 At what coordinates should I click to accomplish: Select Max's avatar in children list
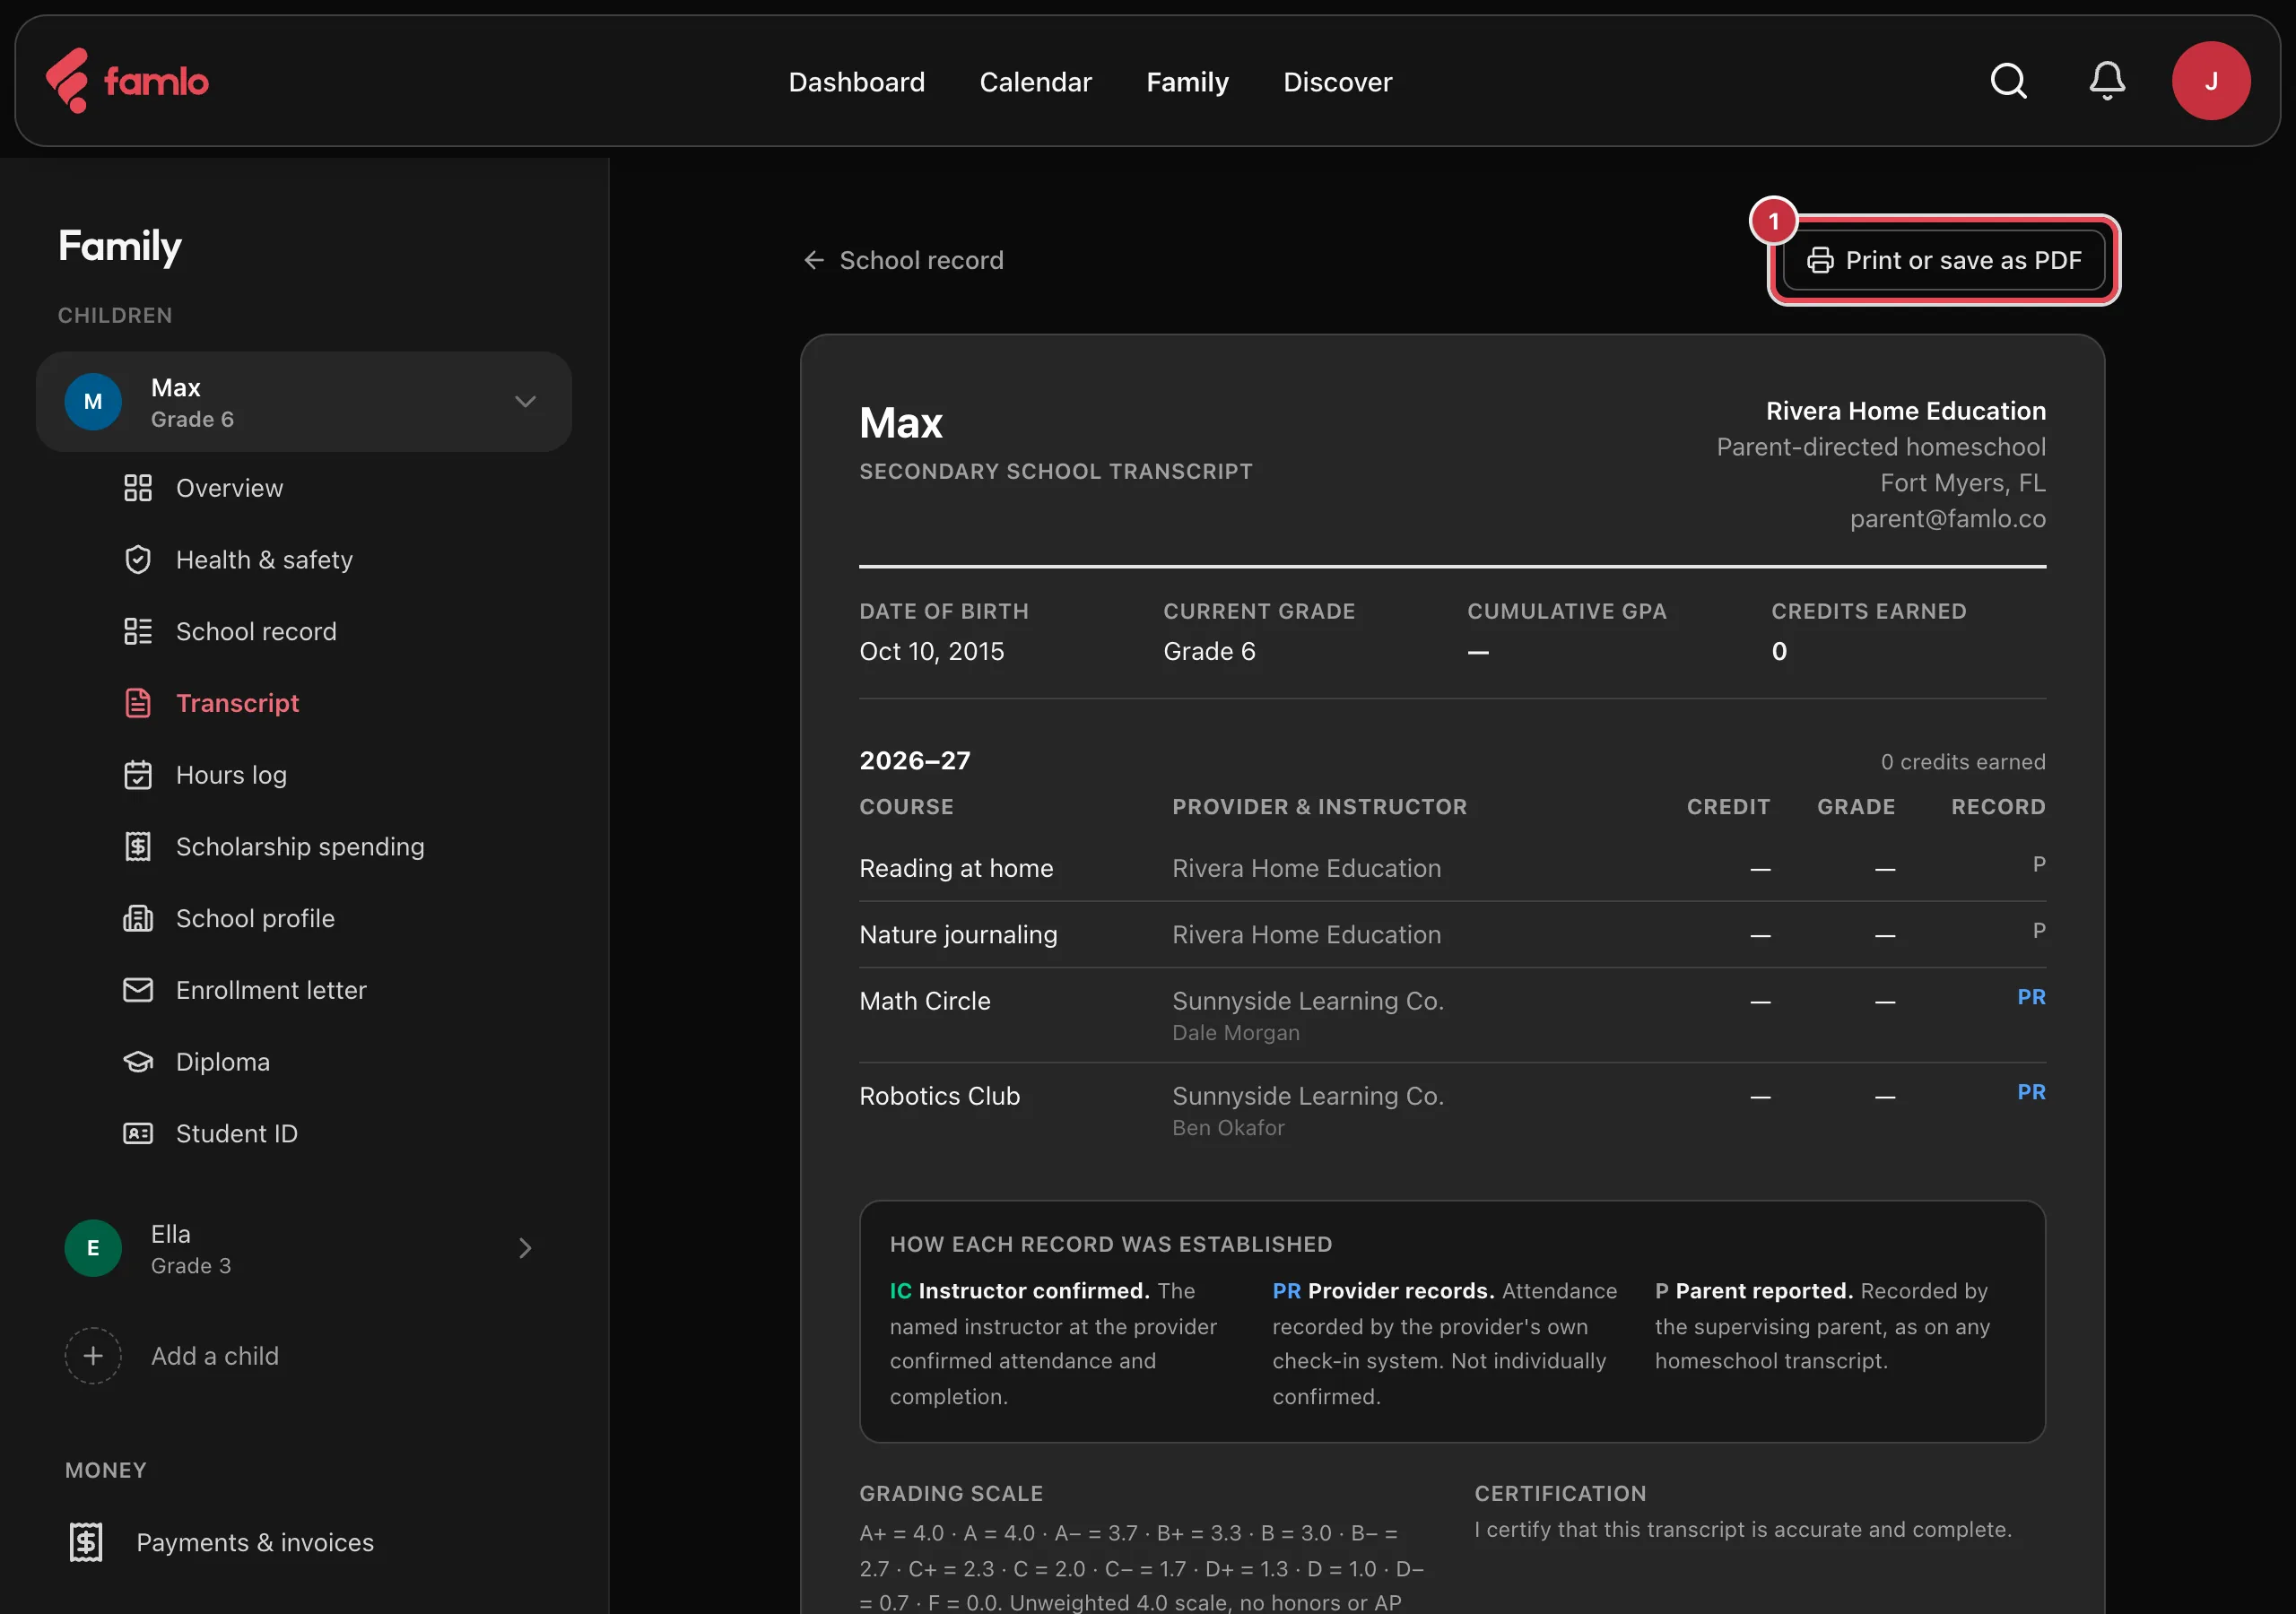coord(93,402)
